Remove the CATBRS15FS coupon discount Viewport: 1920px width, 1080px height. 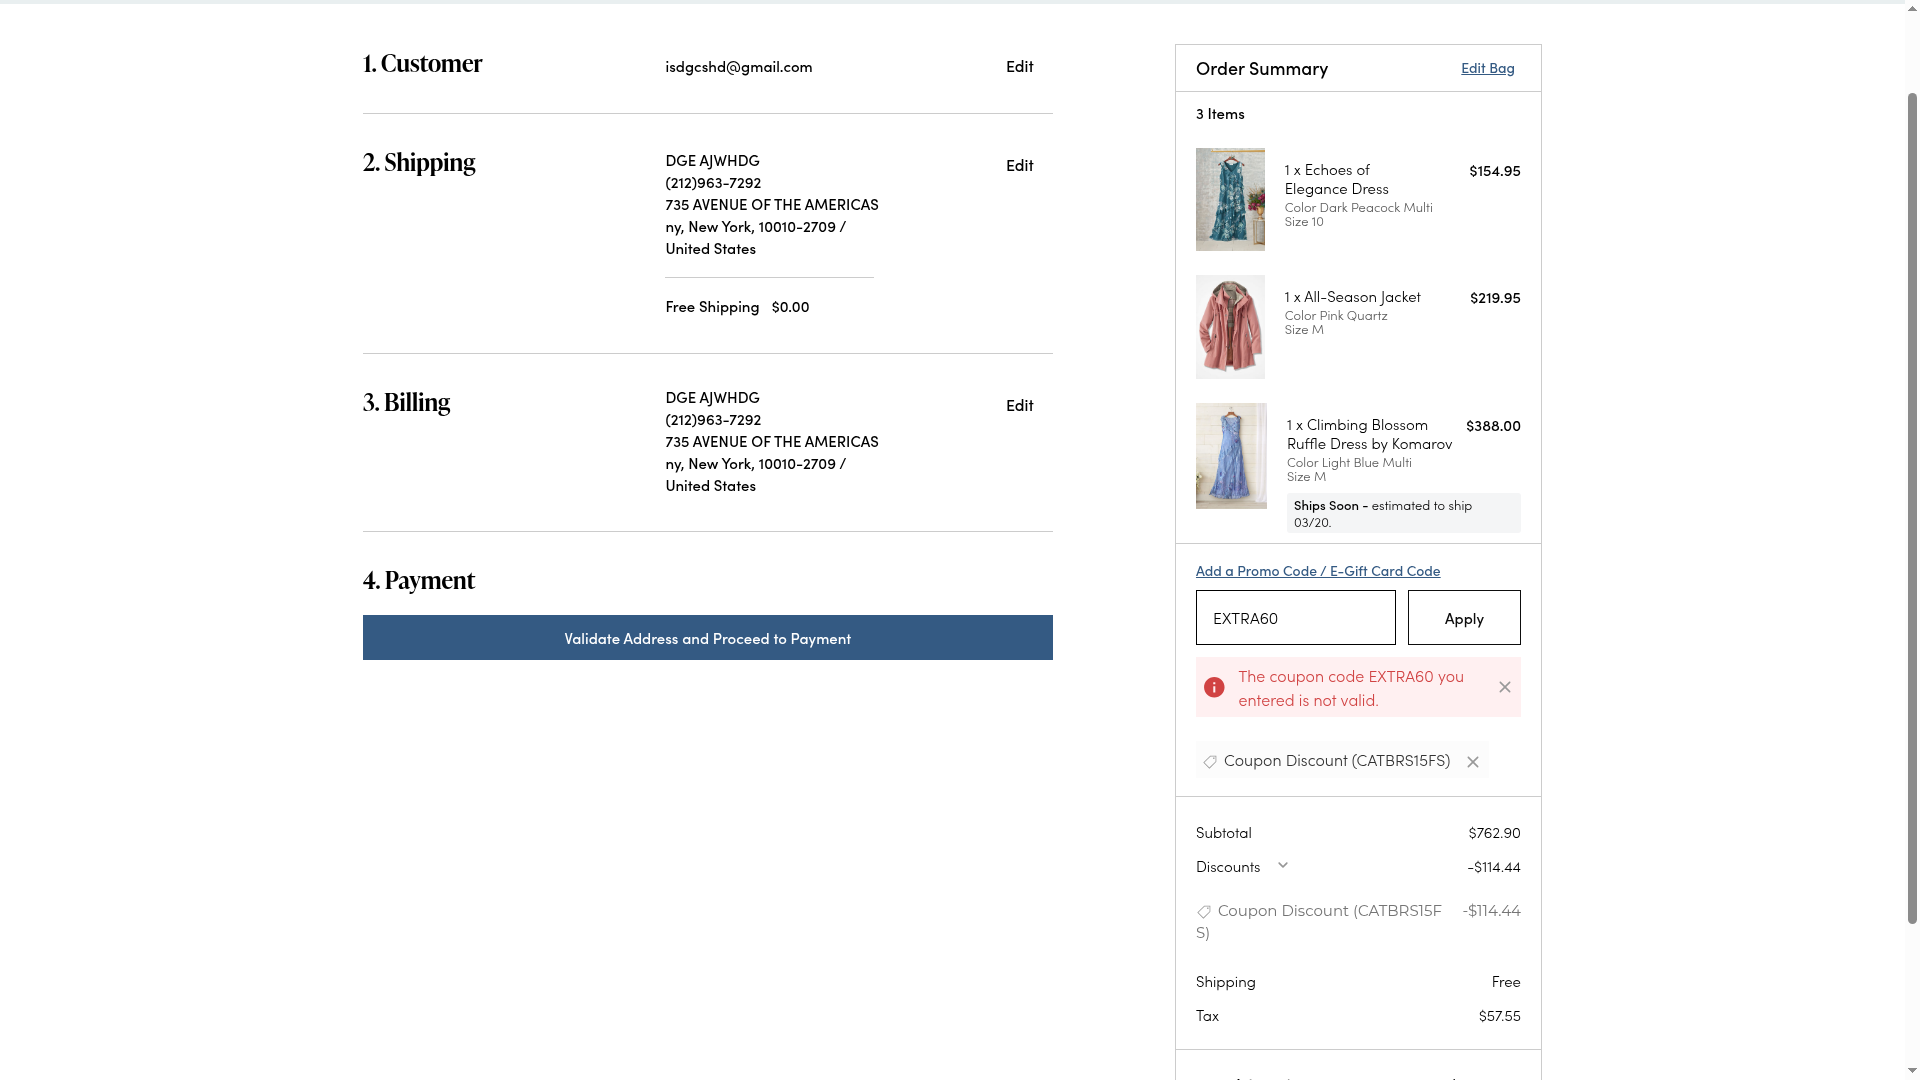pos(1472,762)
